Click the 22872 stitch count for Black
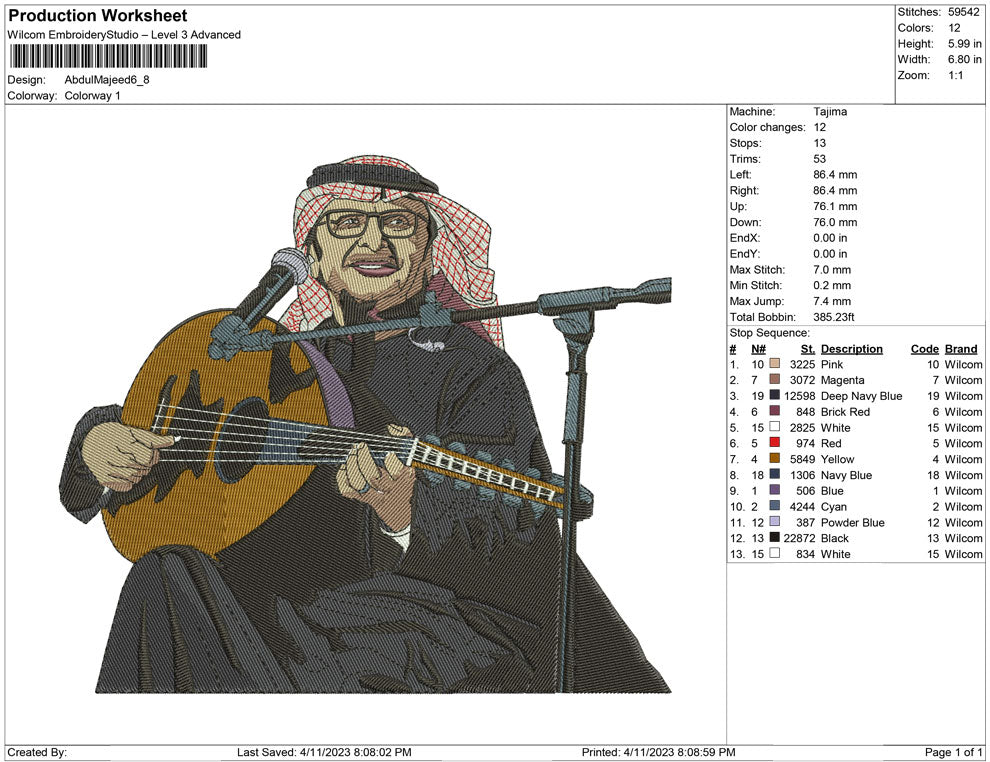Viewport: 990px width, 762px height. click(x=800, y=538)
